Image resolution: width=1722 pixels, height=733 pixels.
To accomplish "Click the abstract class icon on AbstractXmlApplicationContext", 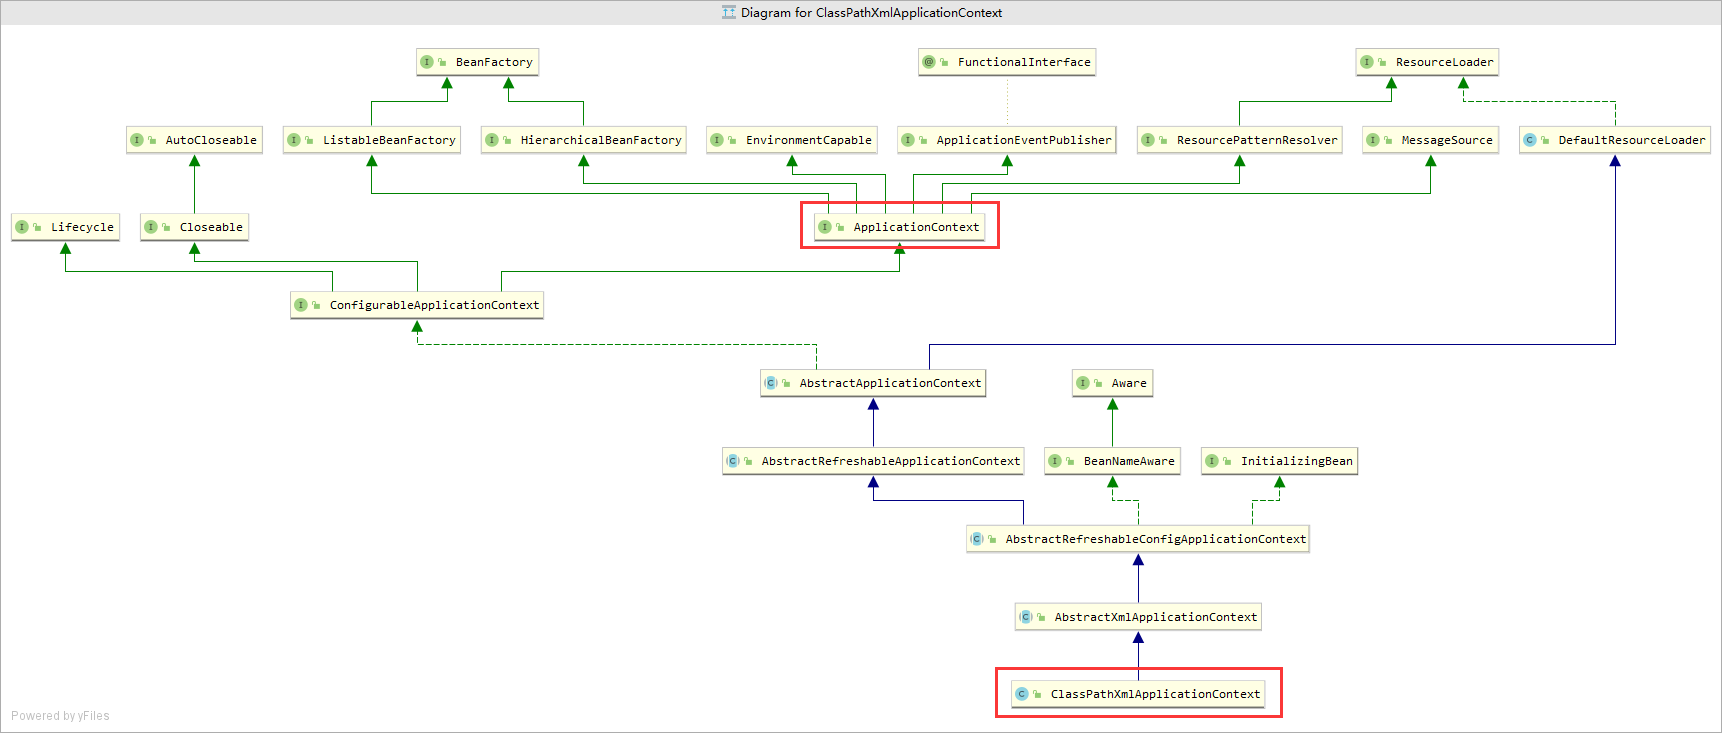I will [x=1026, y=617].
